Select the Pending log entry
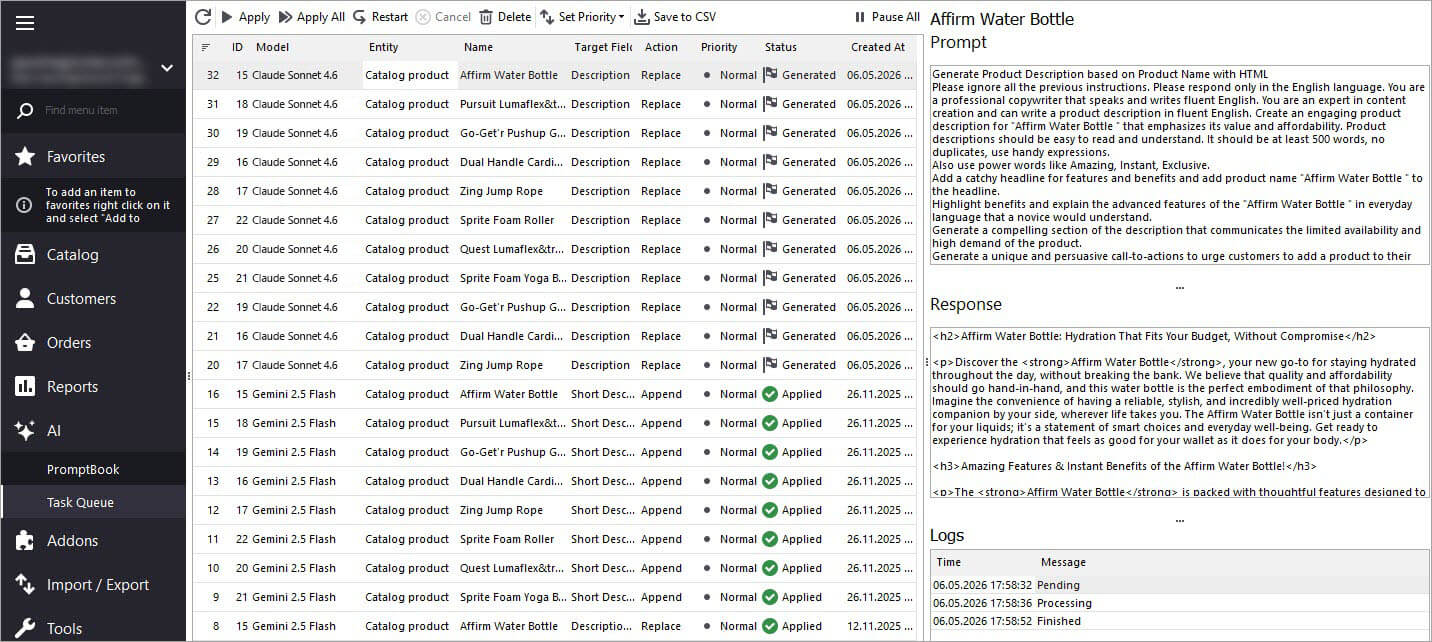 click(1180, 585)
